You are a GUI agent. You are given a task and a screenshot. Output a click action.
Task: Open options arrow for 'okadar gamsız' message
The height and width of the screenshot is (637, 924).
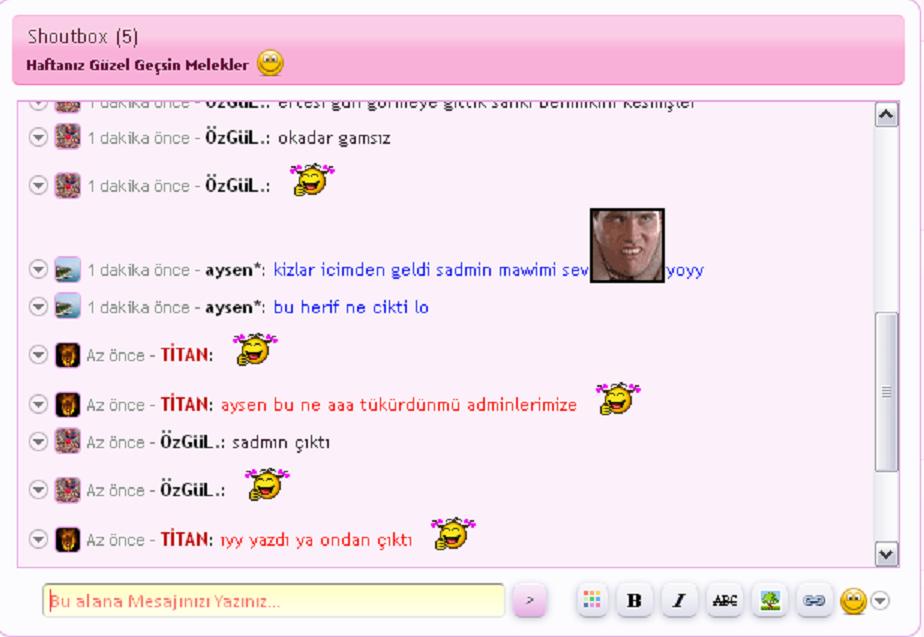click(x=39, y=138)
